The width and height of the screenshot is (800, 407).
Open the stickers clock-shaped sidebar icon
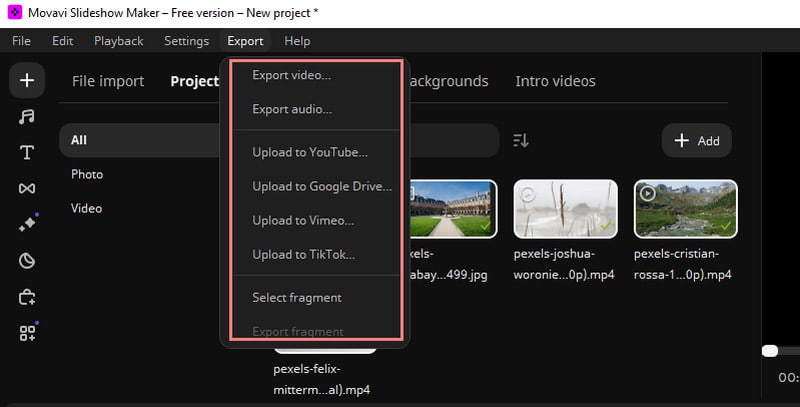(x=27, y=261)
